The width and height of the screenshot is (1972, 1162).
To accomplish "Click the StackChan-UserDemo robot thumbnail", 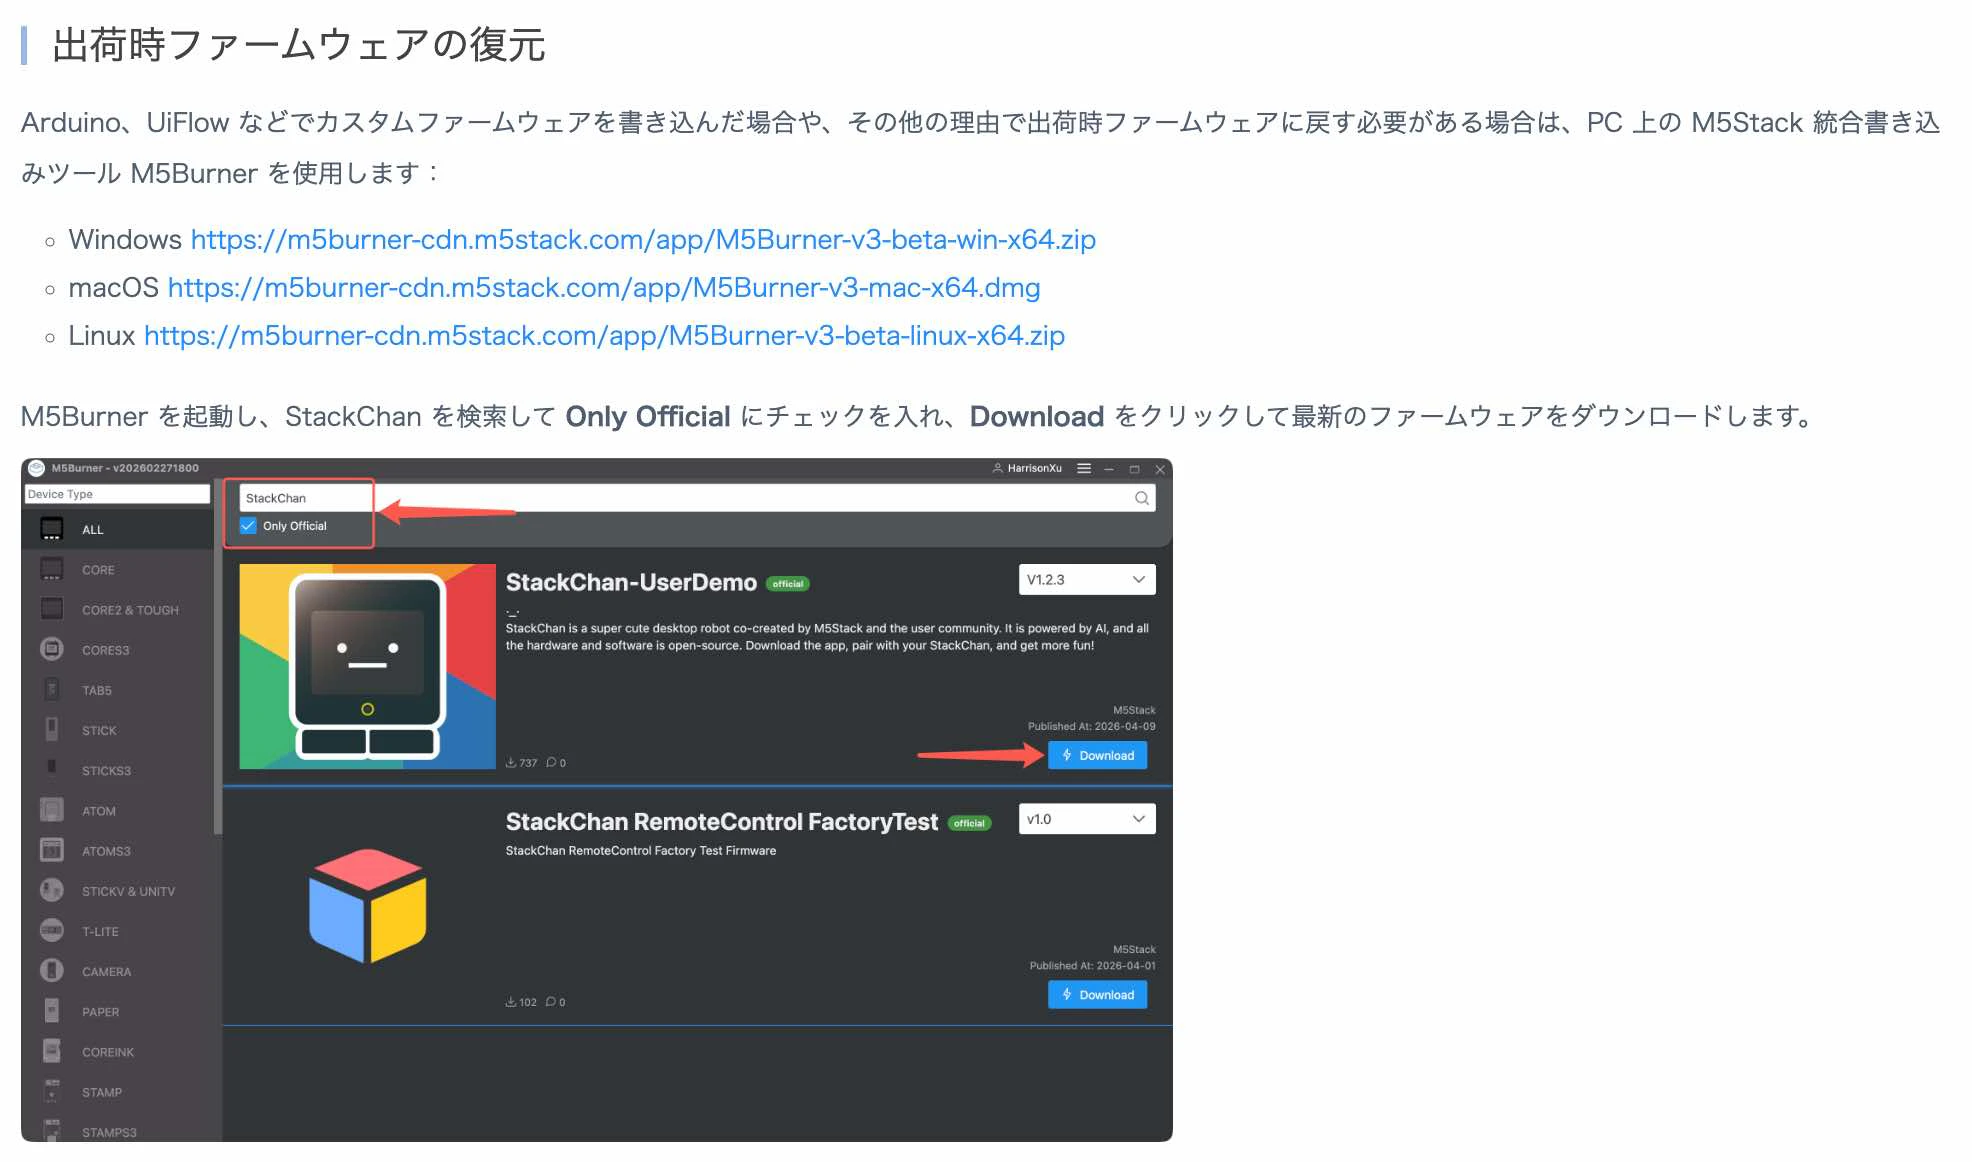I will click(368, 666).
